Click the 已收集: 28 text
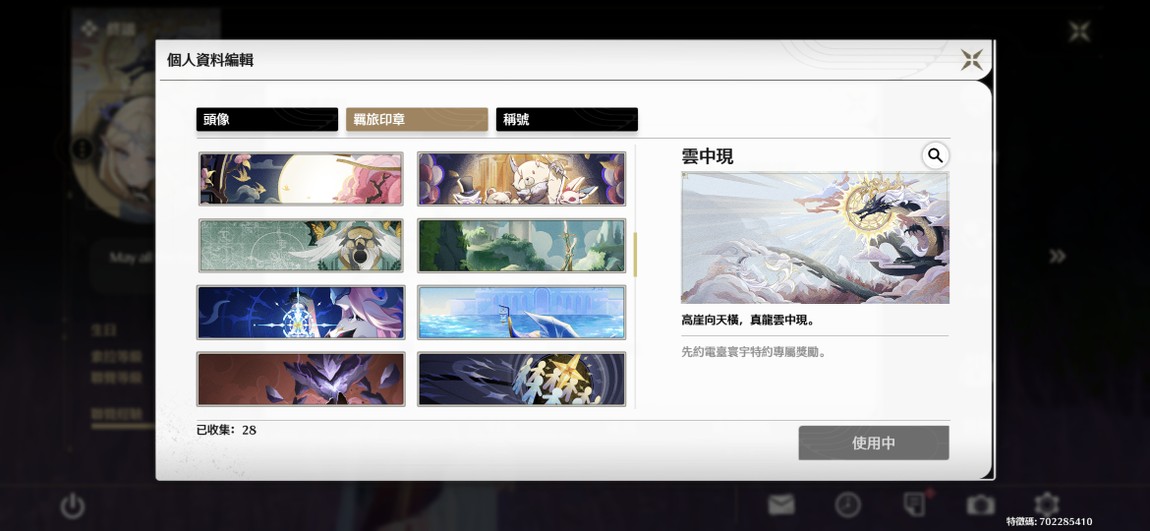The image size is (1150, 531). coord(227,430)
